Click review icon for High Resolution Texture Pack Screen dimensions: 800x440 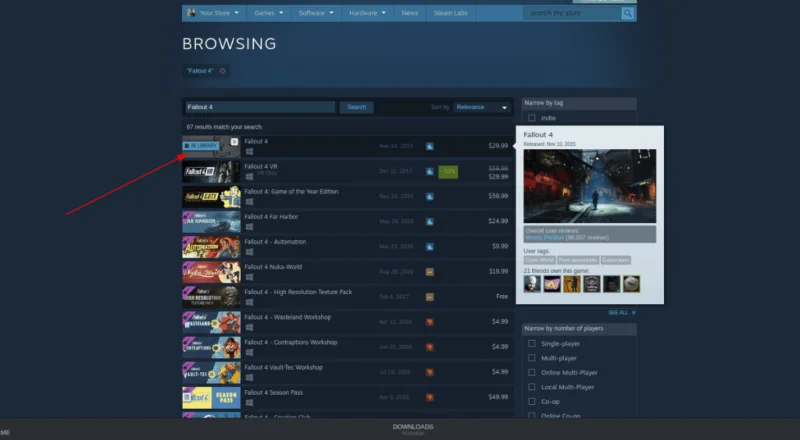[x=430, y=297]
